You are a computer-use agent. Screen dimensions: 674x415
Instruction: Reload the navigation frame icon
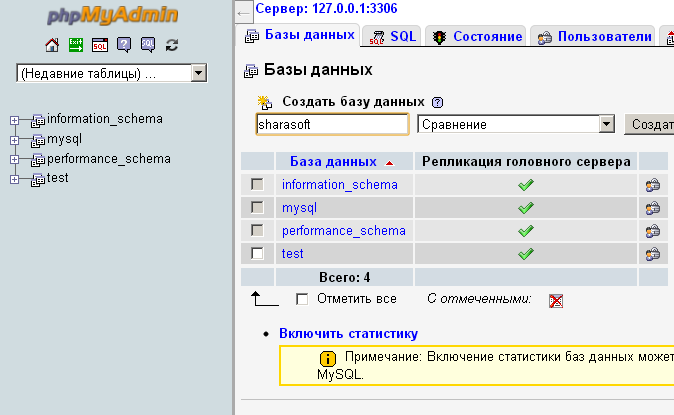point(172,45)
